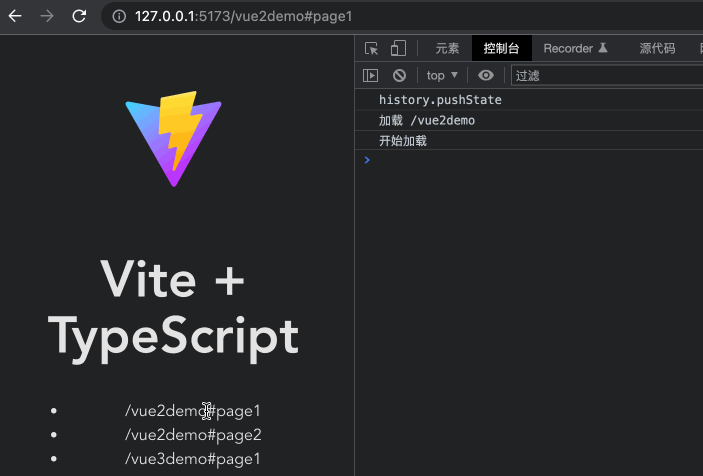The height and width of the screenshot is (476, 703).
Task: Click the Vite logo image
Action: (174, 139)
